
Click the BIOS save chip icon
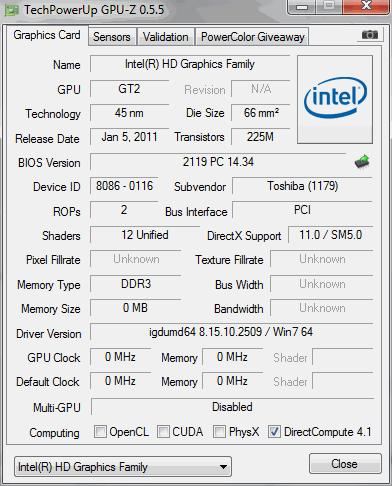(x=362, y=162)
